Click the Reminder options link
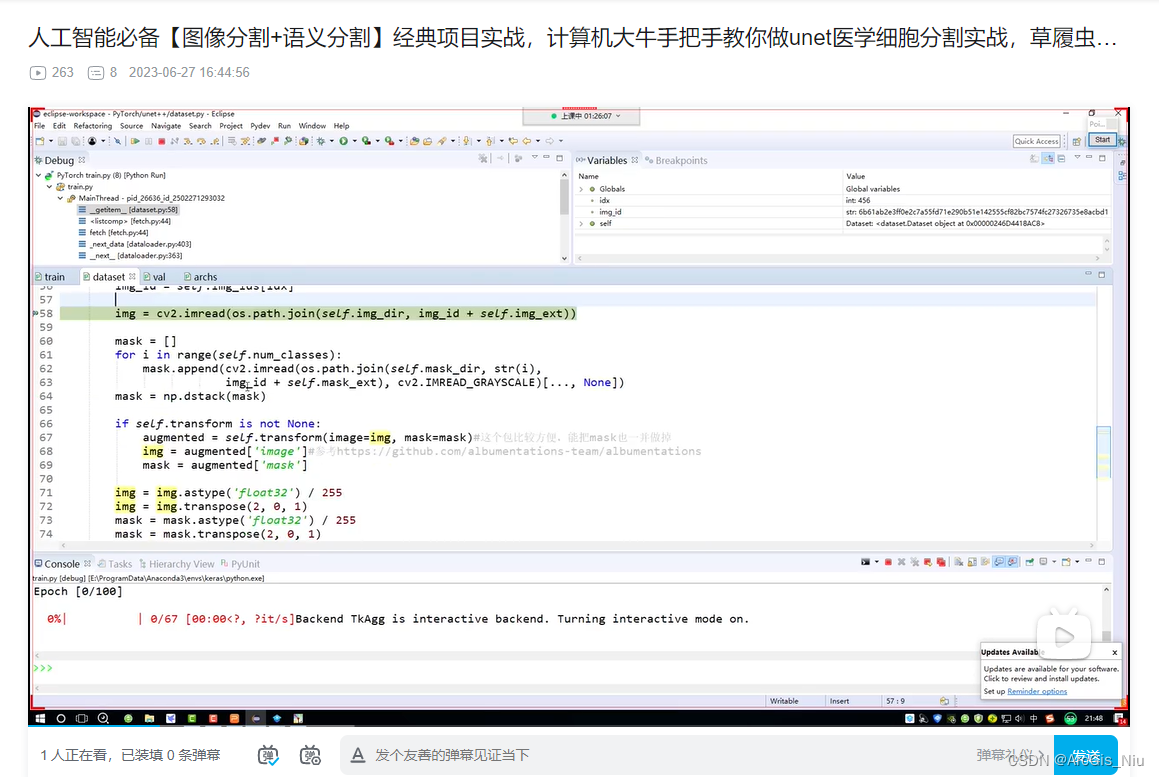Image resolution: width=1159 pixels, height=777 pixels. tap(1037, 691)
